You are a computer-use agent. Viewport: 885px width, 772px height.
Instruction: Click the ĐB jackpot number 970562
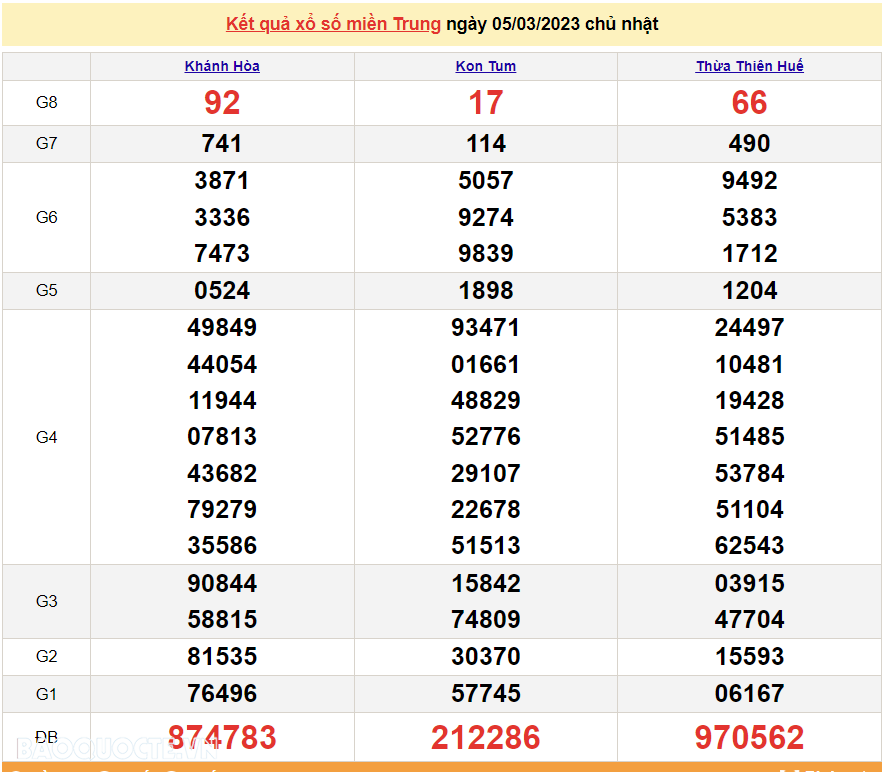[x=750, y=738]
